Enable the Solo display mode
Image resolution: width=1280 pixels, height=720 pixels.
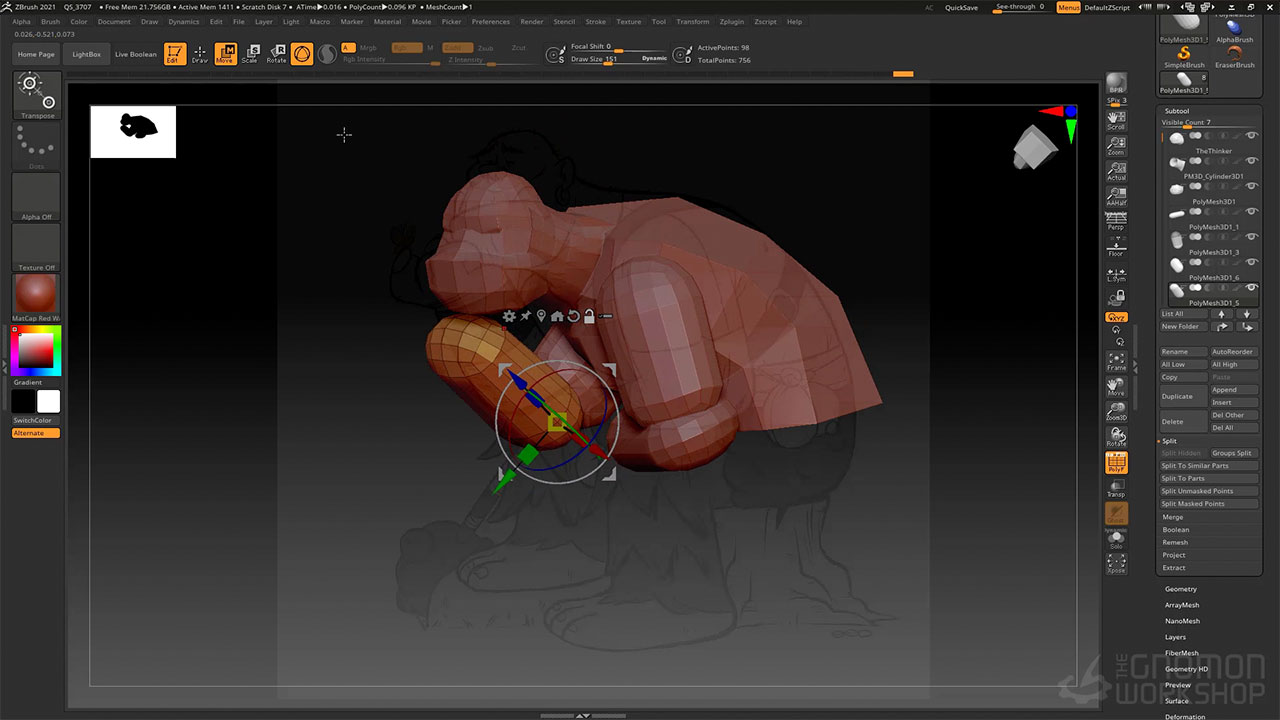pyautogui.click(x=1116, y=539)
